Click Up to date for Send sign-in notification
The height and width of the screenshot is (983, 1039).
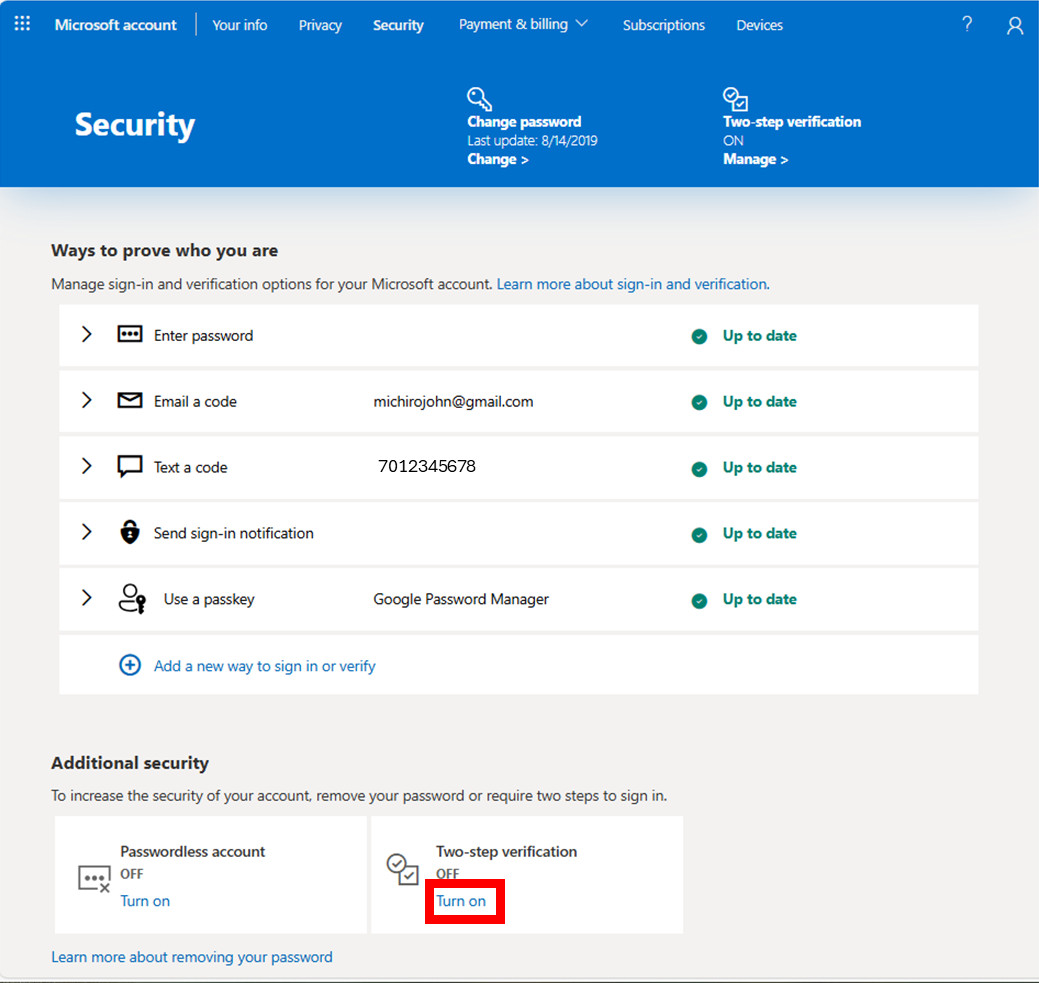click(x=759, y=533)
